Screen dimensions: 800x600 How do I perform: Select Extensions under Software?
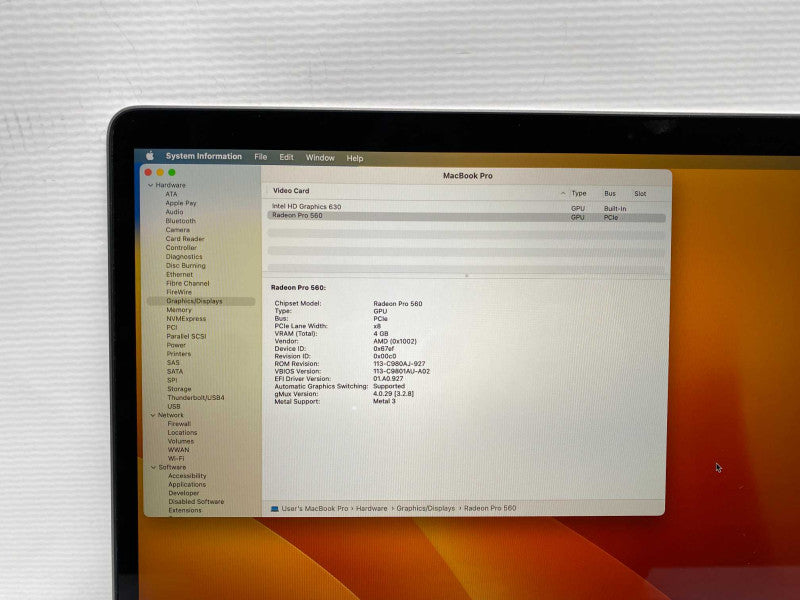pos(185,510)
